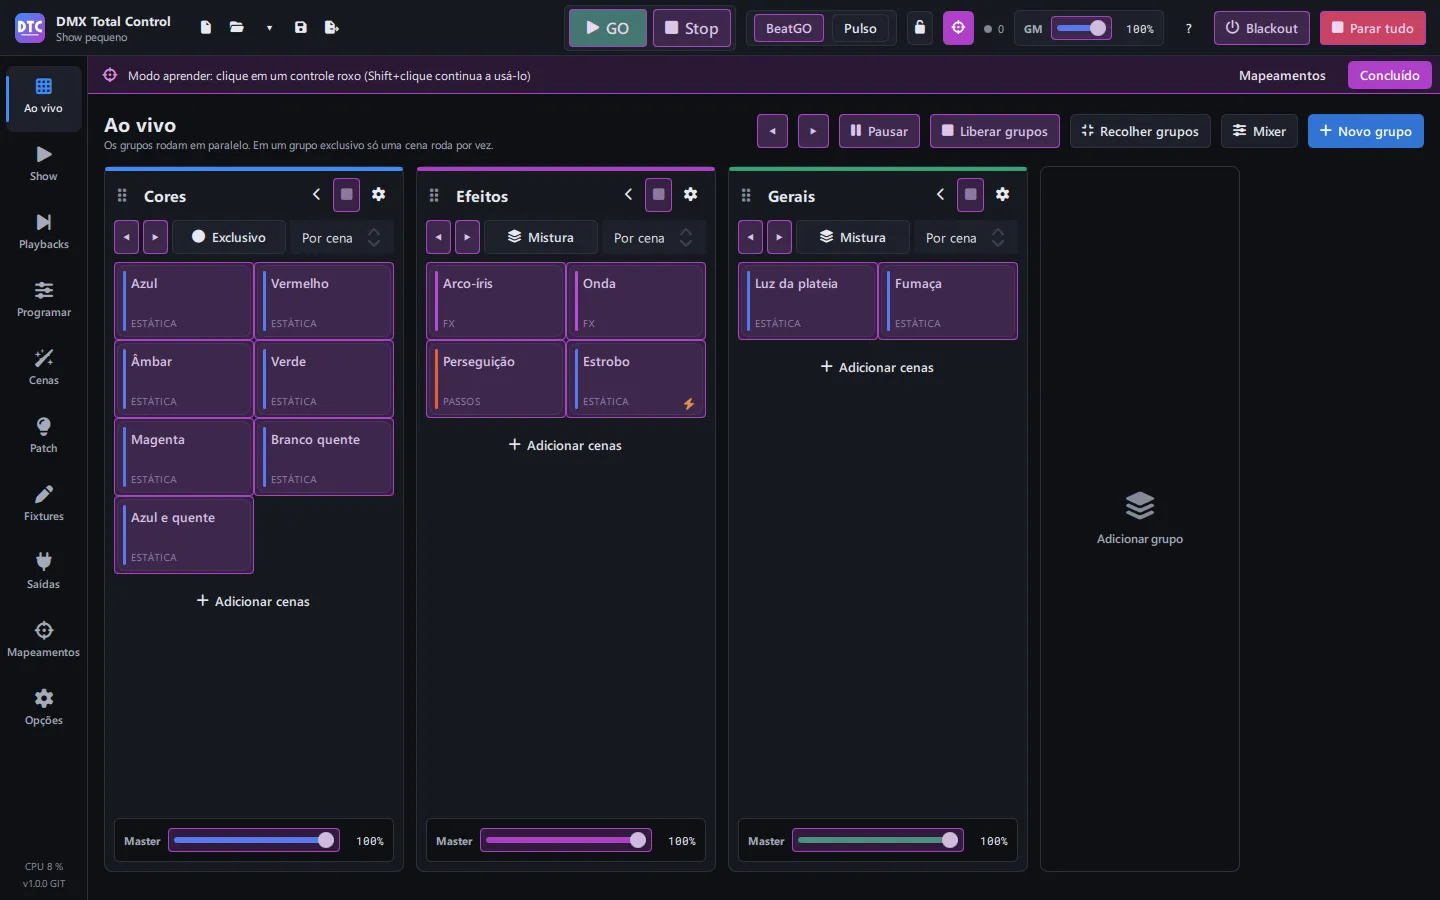Save the show with disk icon
The image size is (1440, 900).
pos(300,28)
